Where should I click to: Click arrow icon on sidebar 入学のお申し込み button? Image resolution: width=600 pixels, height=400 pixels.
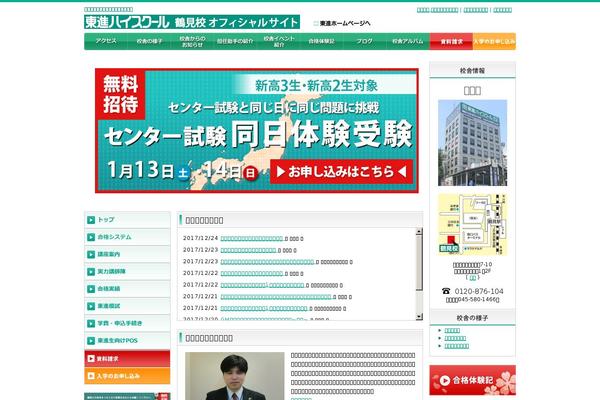pos(91,376)
